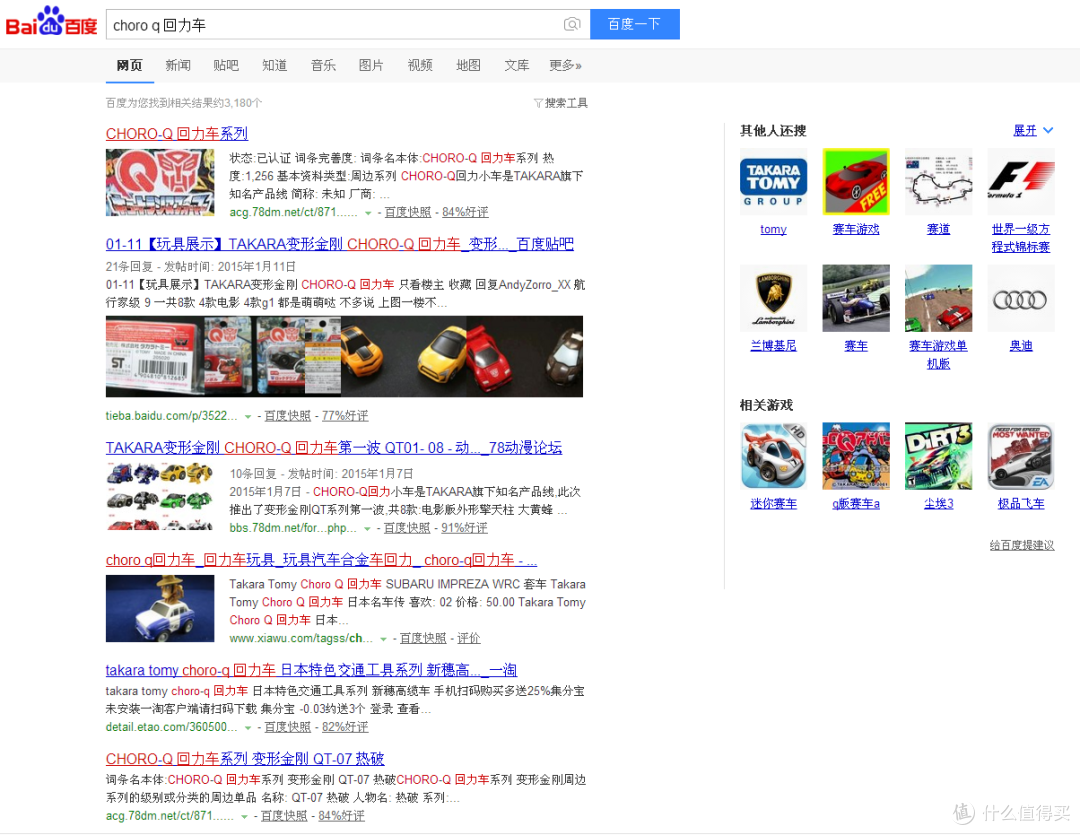Click the 77%好评 rating link
1080x835 pixels.
[x=345, y=416]
